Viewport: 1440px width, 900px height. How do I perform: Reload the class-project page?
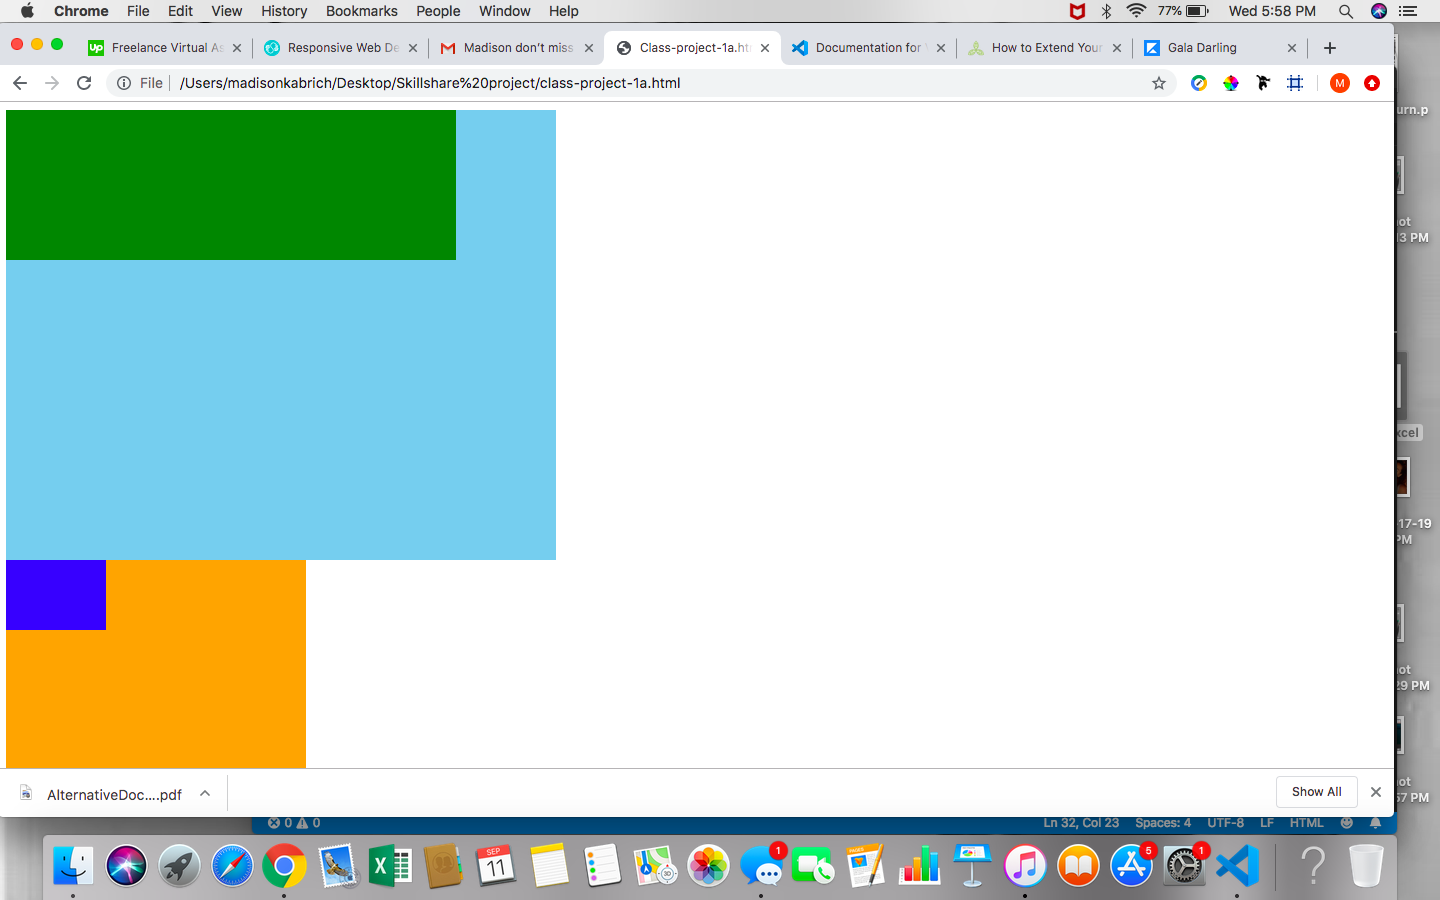[84, 83]
